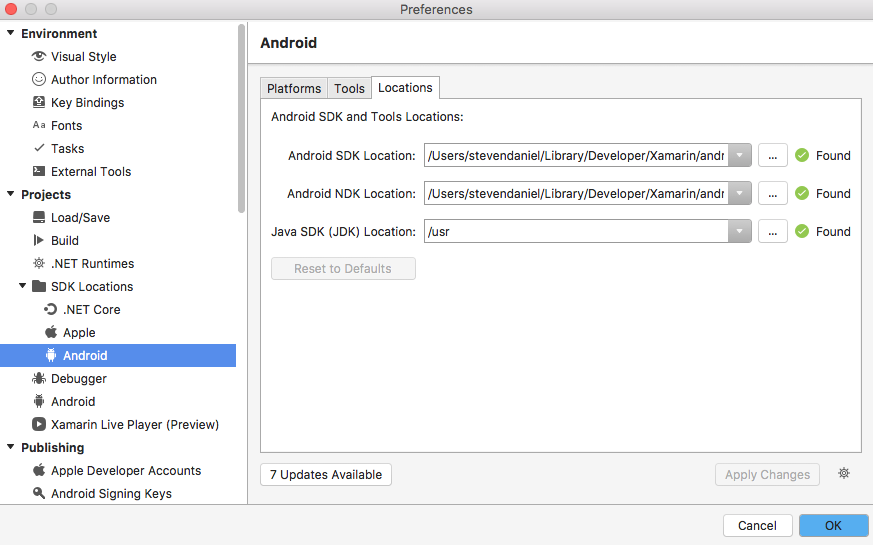Collapse the Environment section
The width and height of the screenshot is (873, 545).
[x=10, y=33]
